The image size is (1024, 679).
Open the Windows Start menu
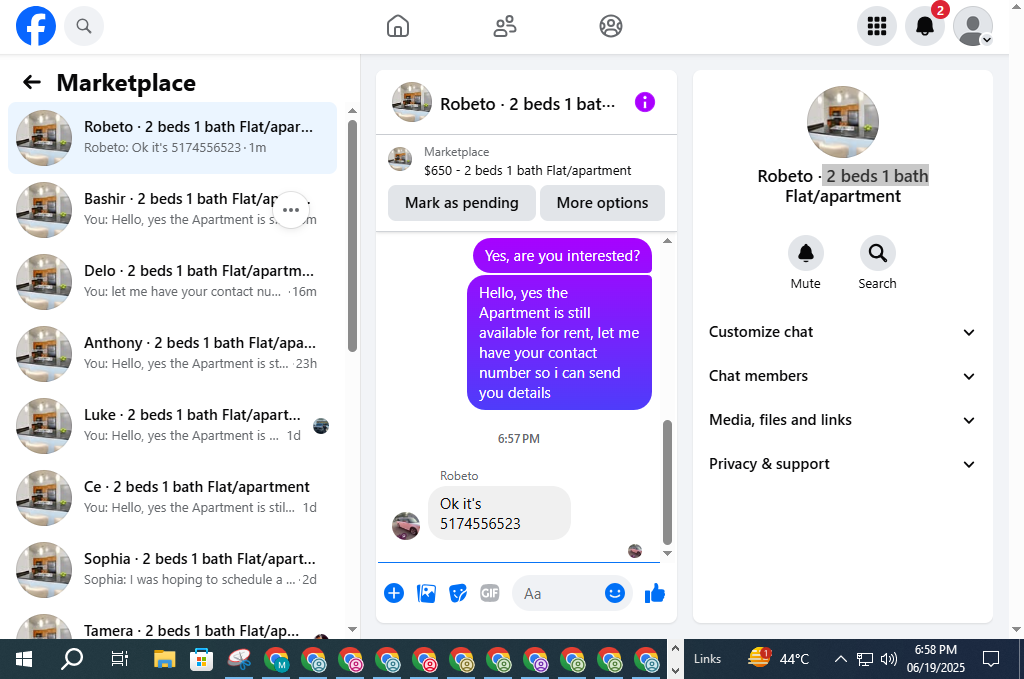[x=24, y=659]
